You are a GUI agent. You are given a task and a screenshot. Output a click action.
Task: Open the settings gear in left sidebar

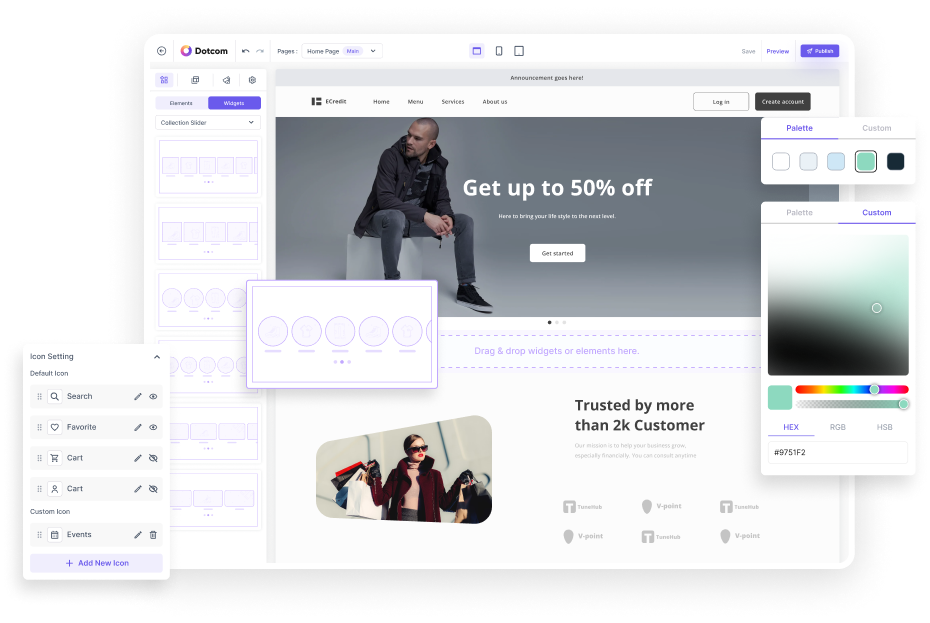252,80
